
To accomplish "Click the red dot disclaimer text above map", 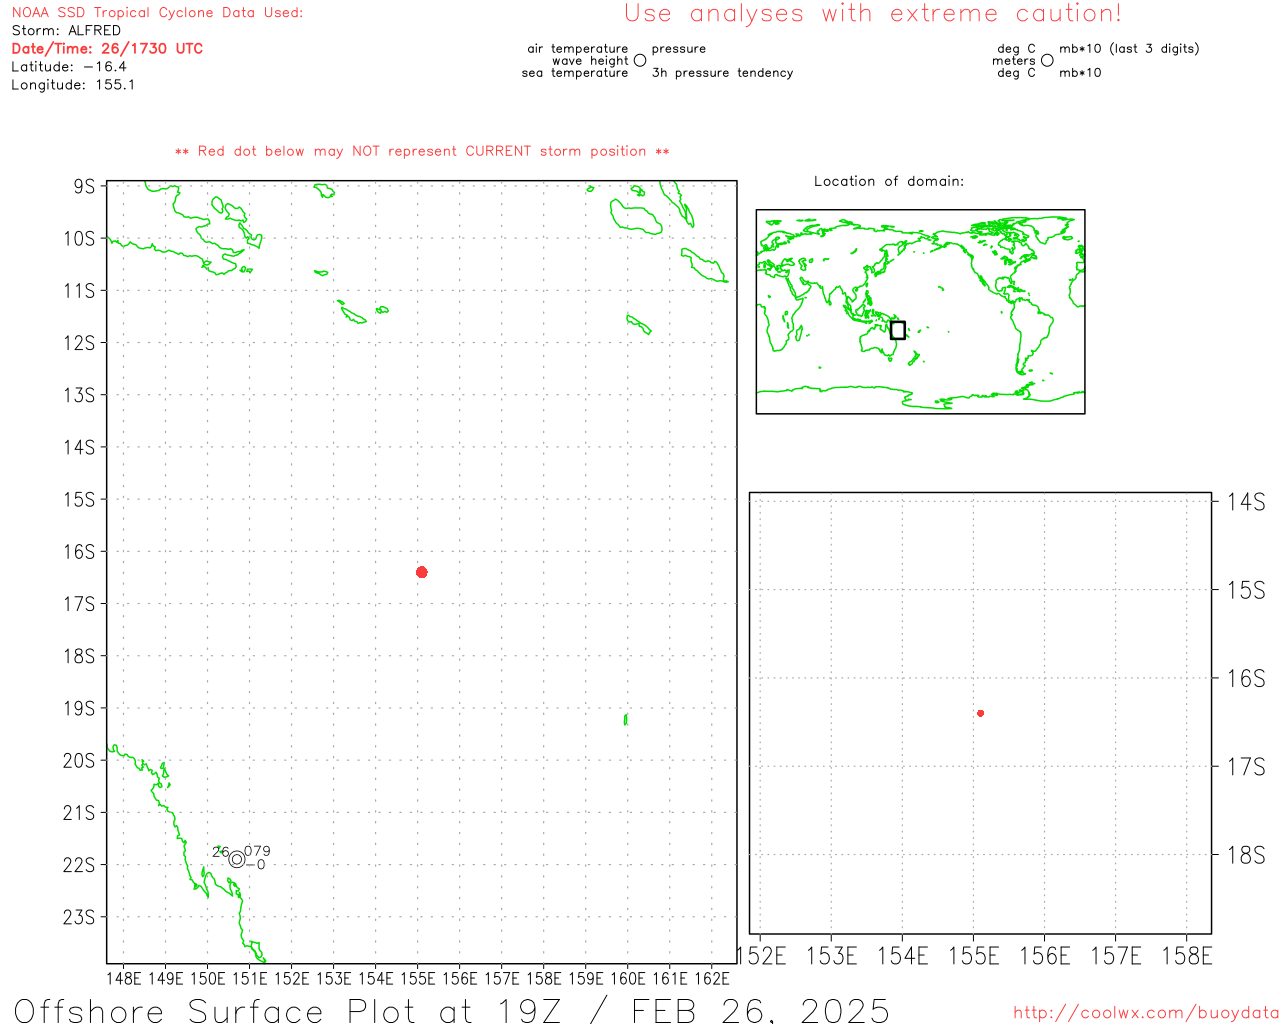I will coord(422,152).
